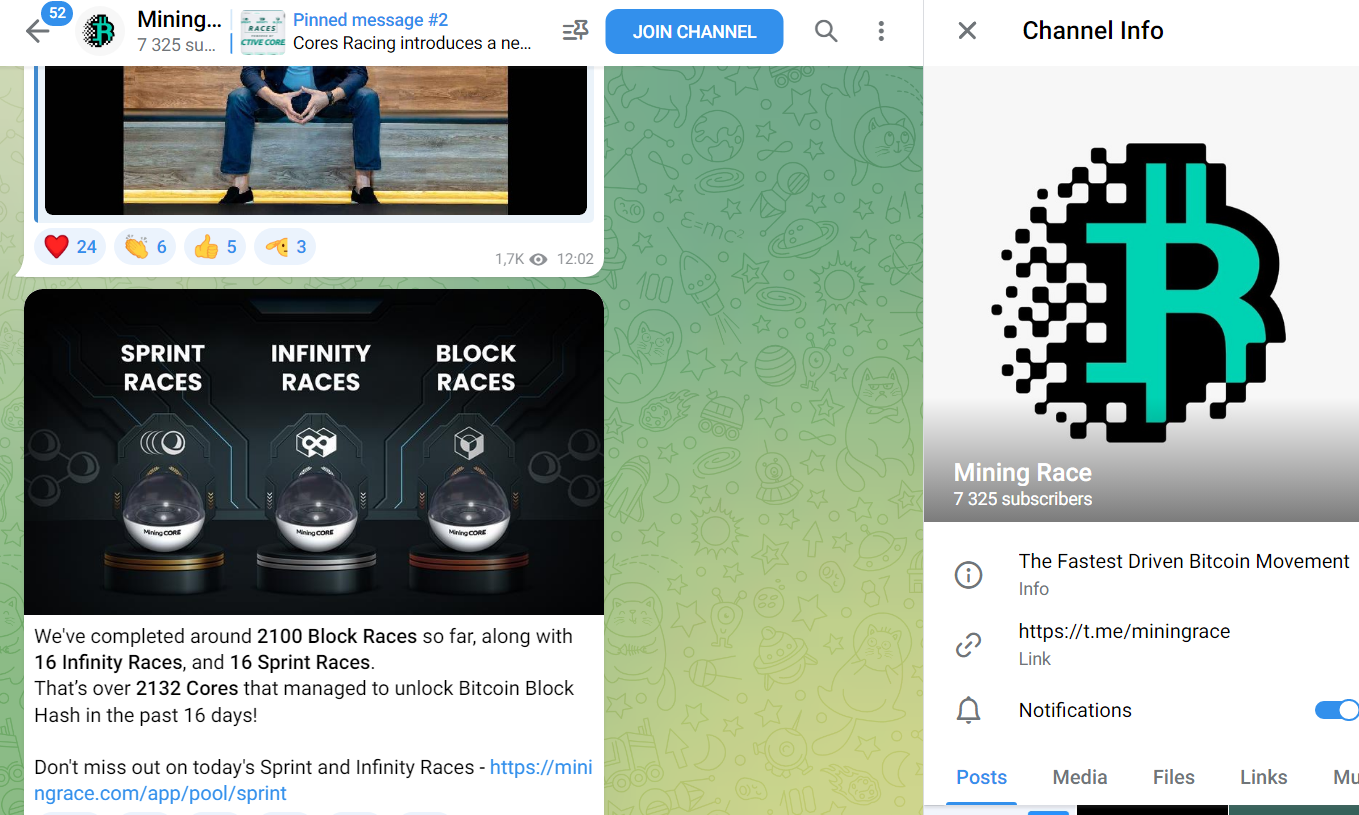
Task: Click '7 325 subscribers' in Channel Info
Action: (1023, 499)
